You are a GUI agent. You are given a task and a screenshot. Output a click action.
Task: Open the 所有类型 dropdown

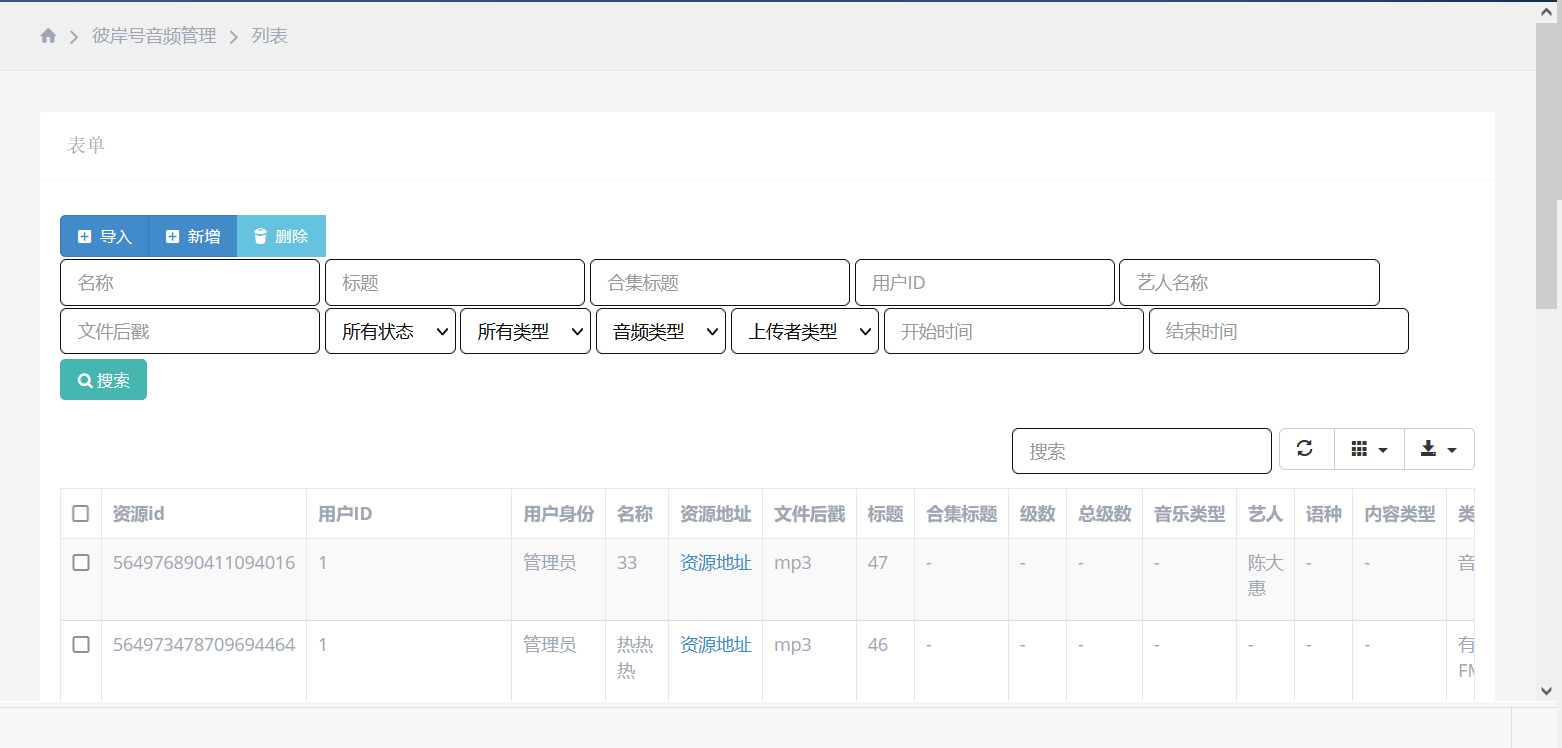click(x=526, y=331)
